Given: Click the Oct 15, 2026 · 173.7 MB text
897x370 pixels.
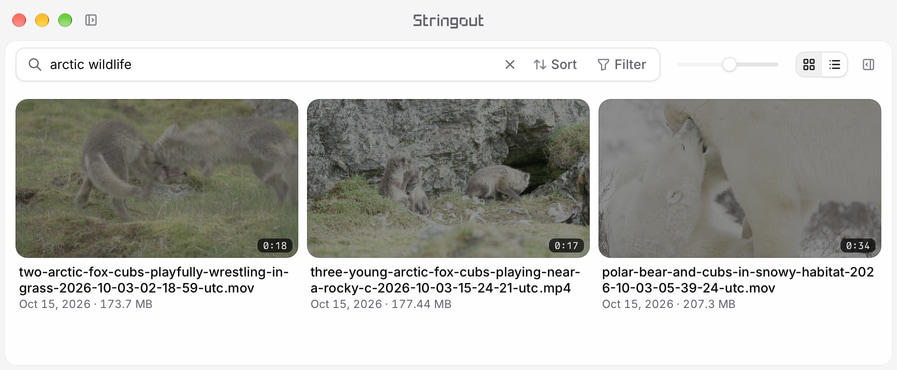Looking at the screenshot, I should (86, 304).
